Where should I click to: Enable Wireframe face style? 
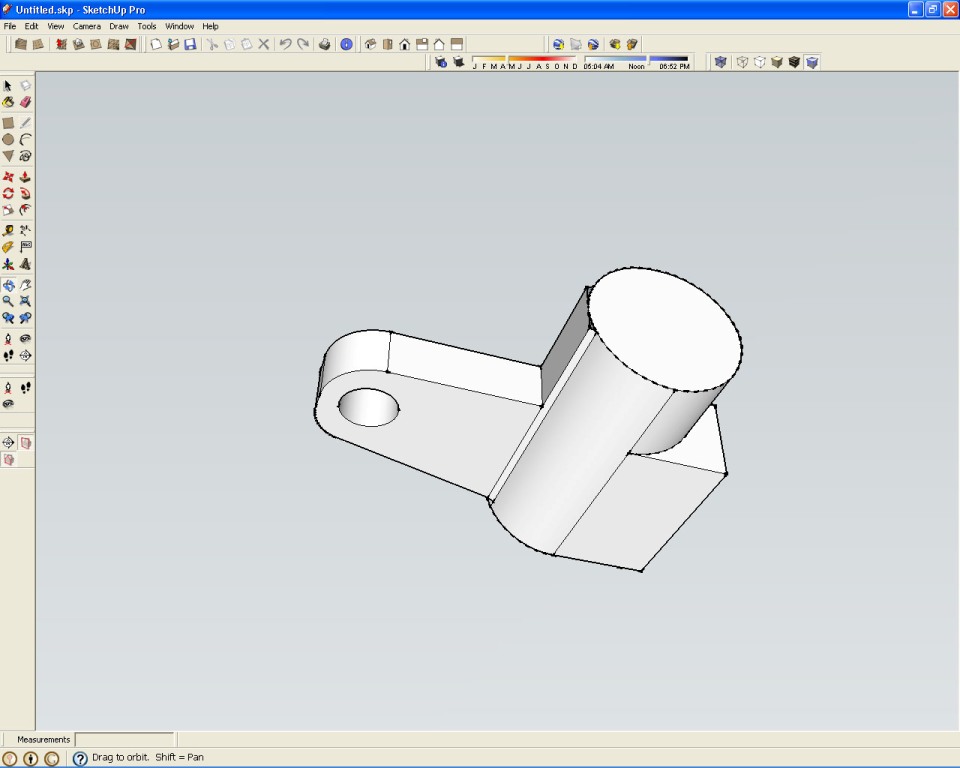742,62
